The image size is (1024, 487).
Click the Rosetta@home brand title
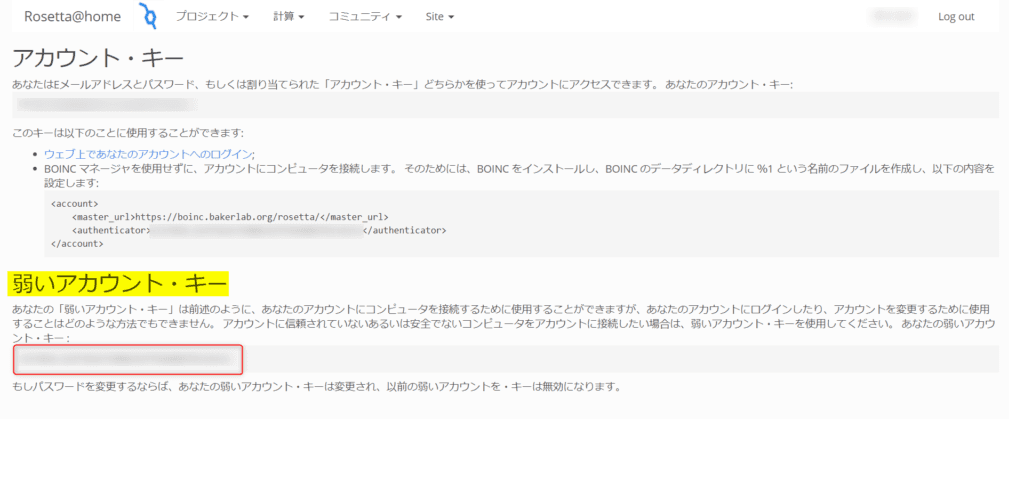[72, 16]
